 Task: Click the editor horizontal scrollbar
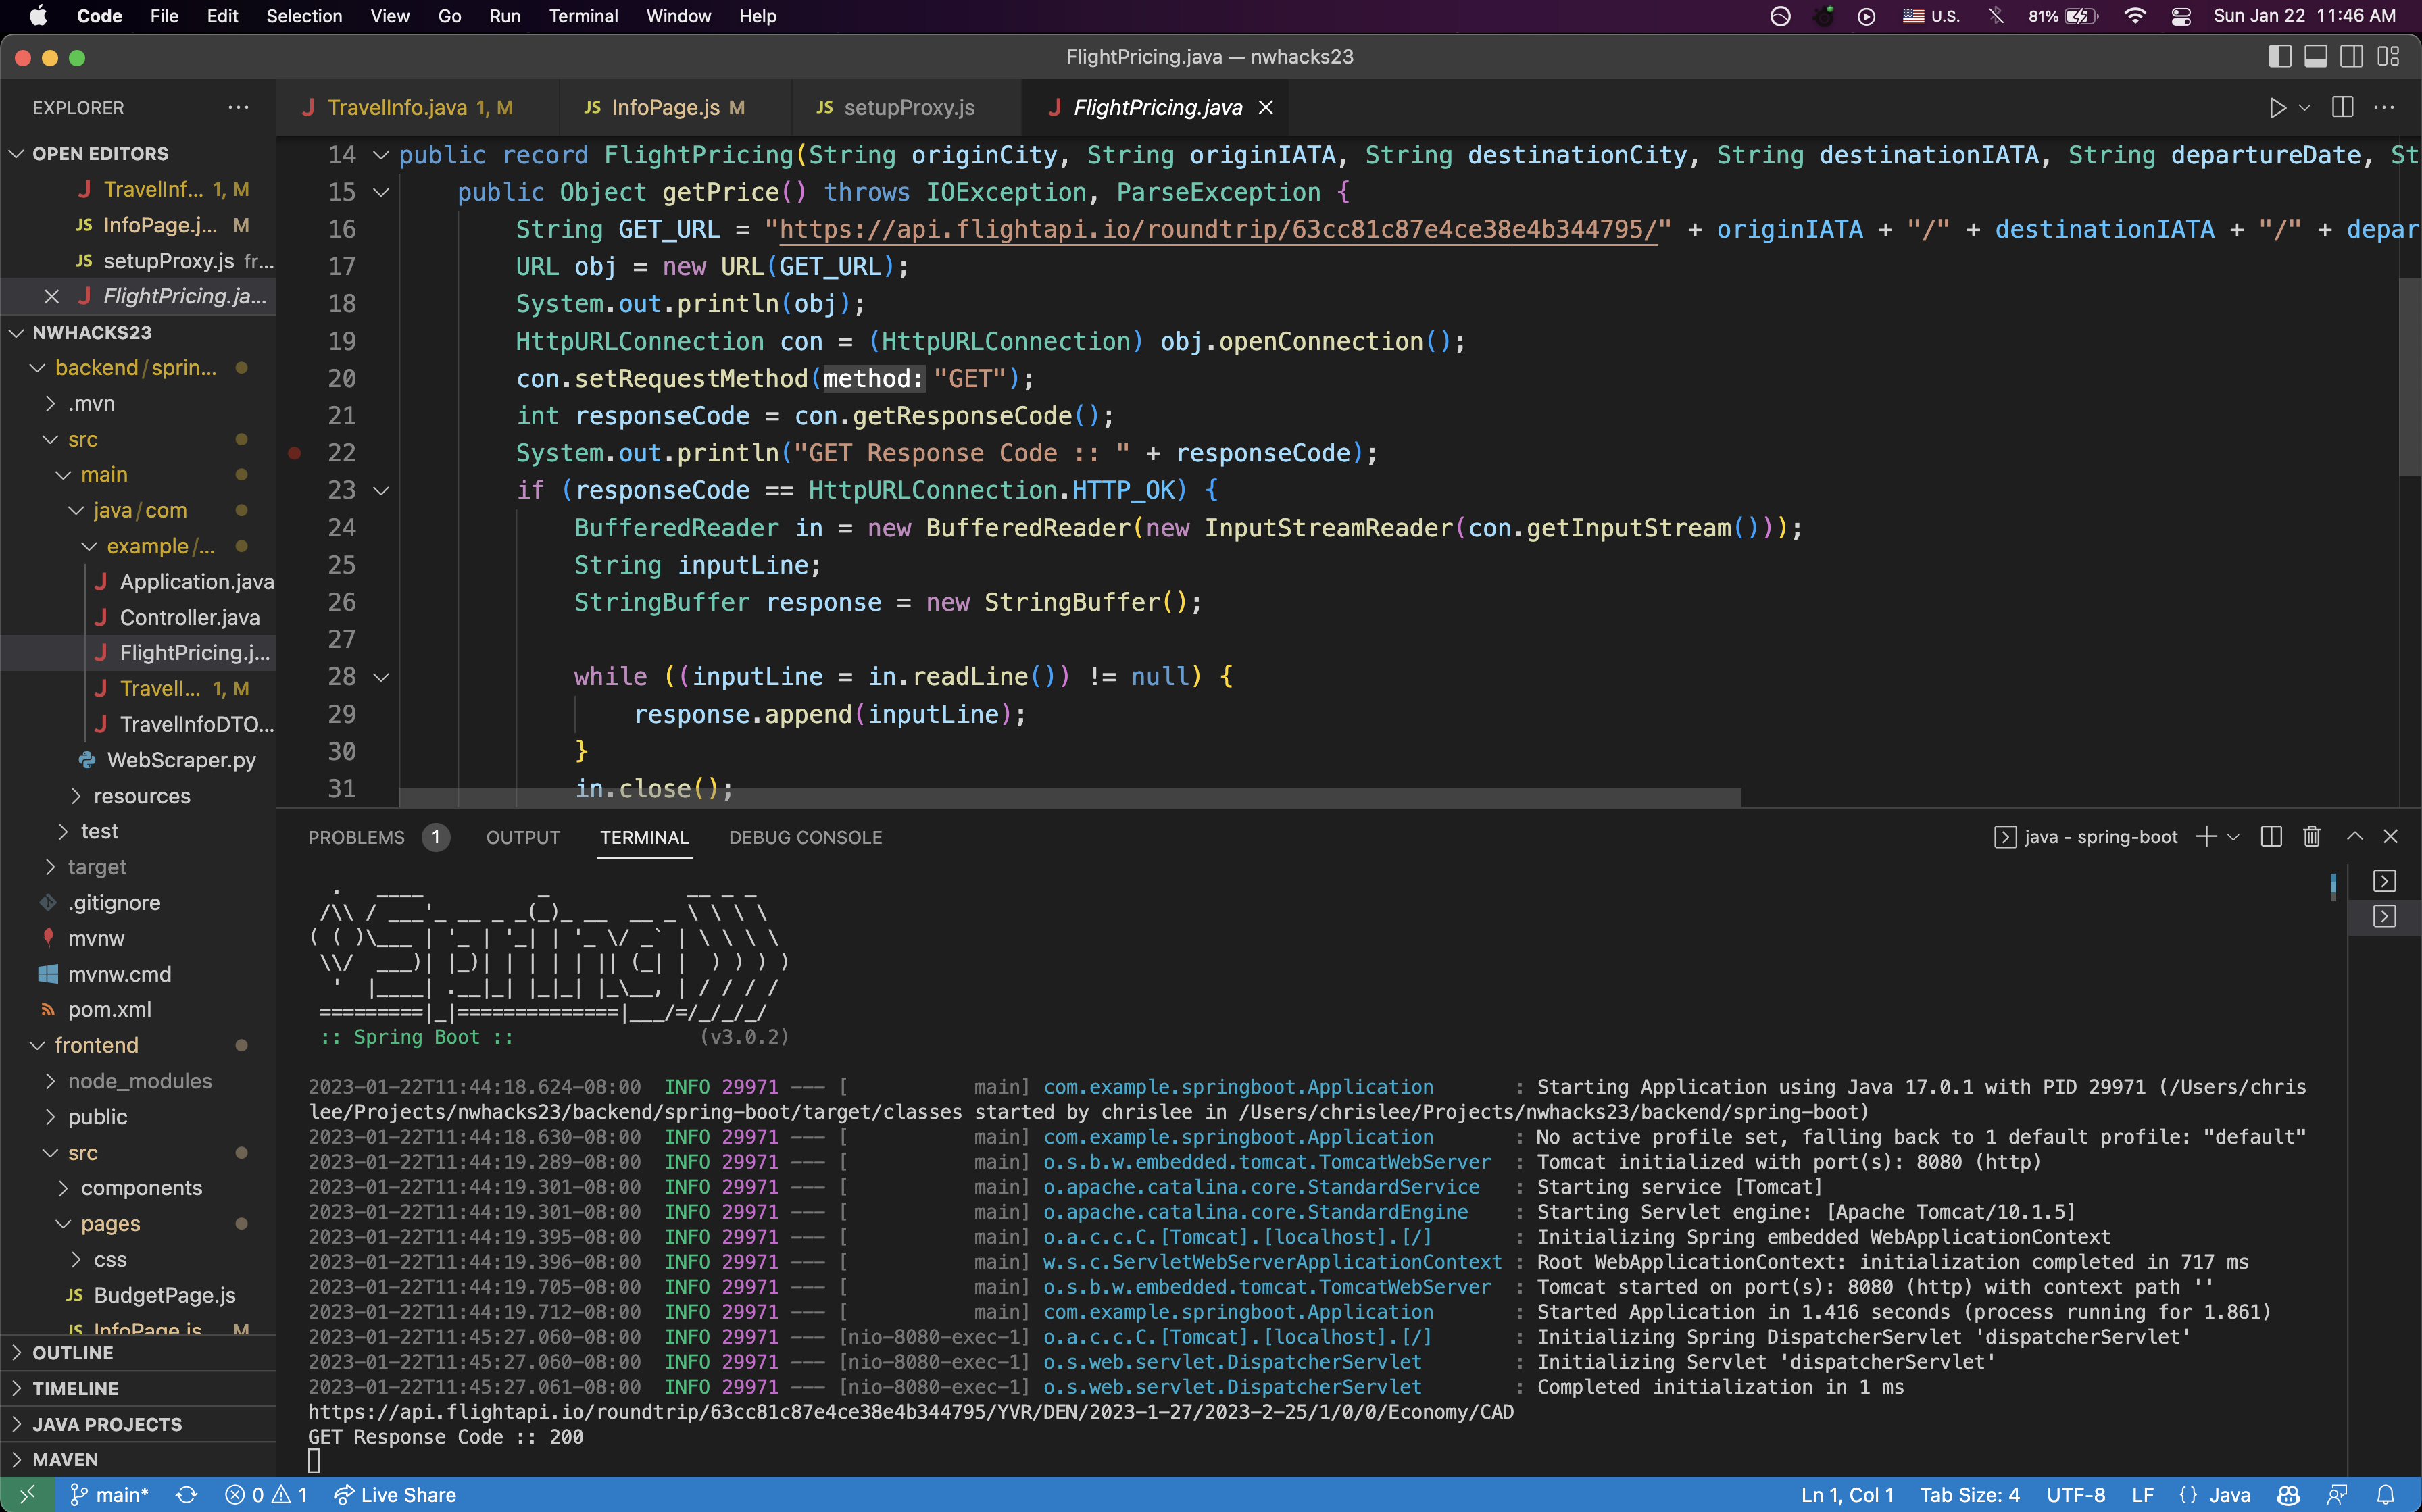pos(1069,798)
